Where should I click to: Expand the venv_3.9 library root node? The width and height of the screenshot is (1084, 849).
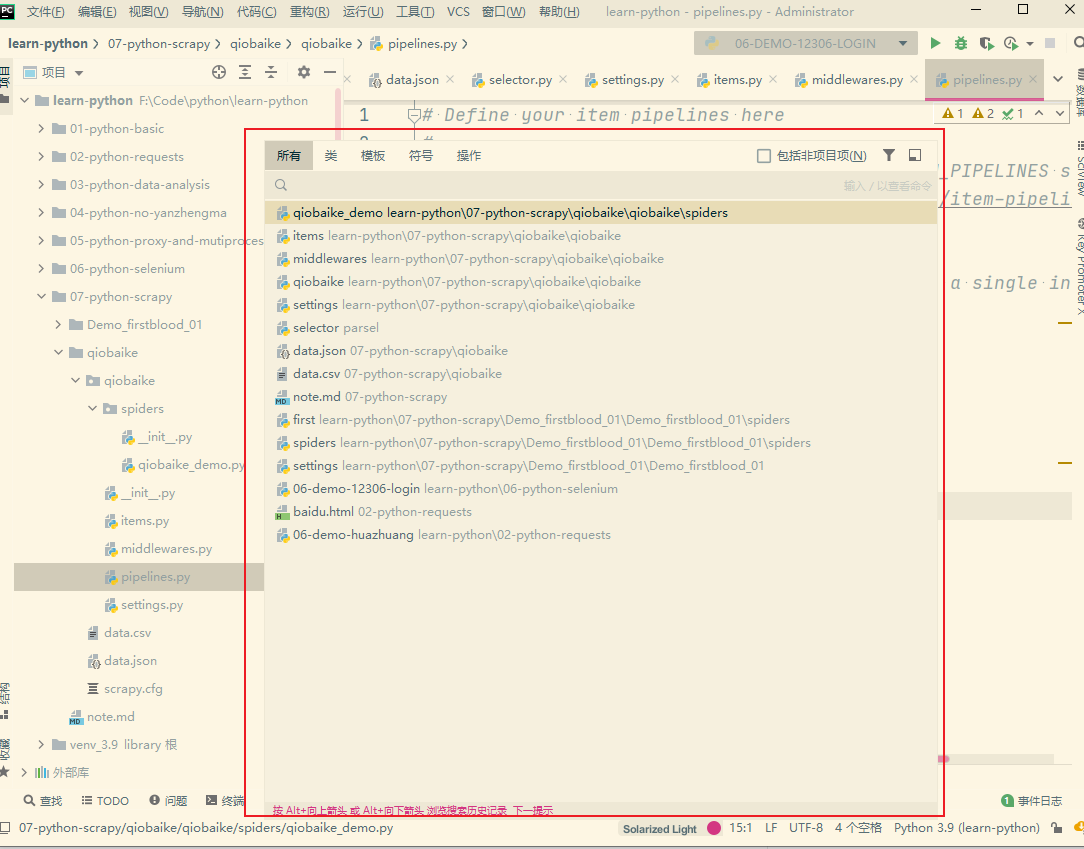(x=41, y=744)
